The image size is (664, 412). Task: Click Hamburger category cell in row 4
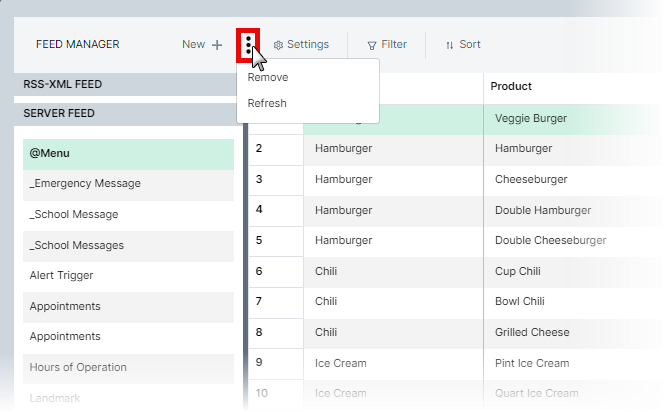tap(393, 211)
